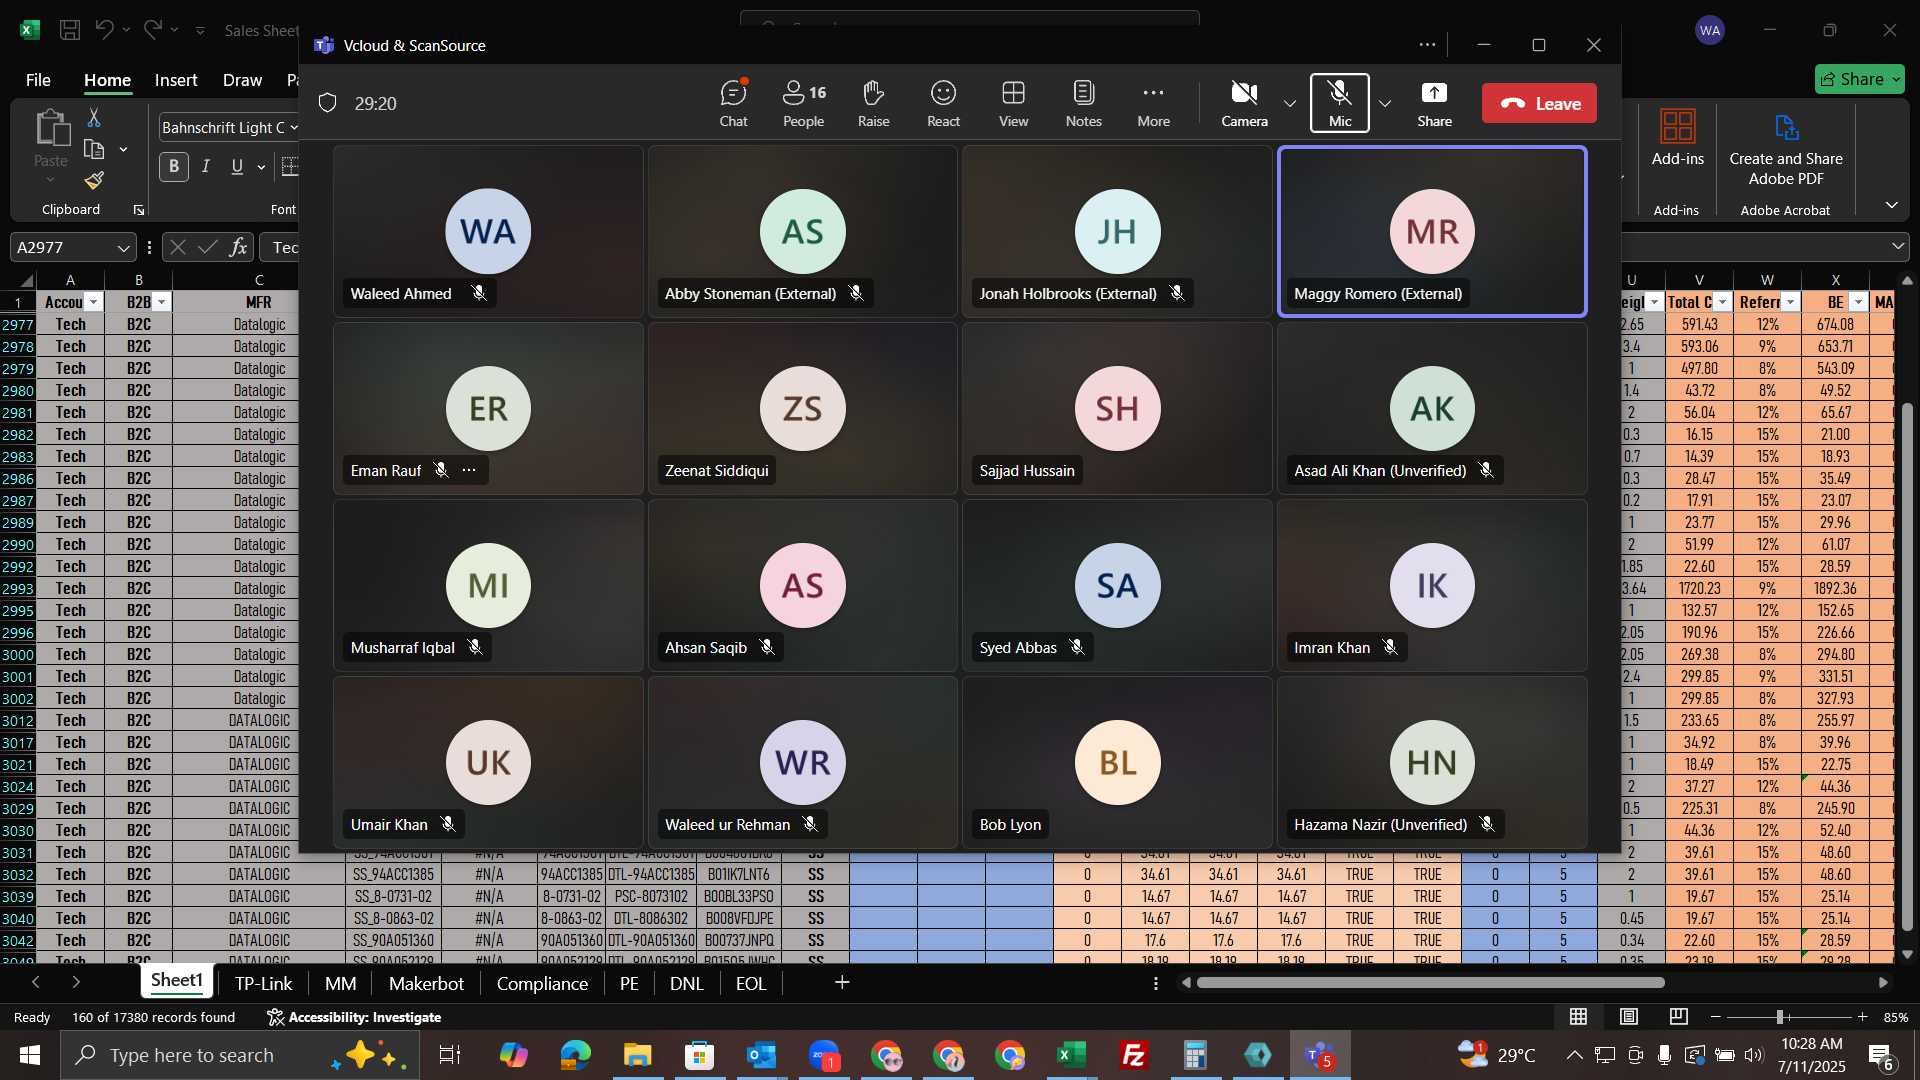Switch to Page Layout view
The image size is (1920, 1080).
pyautogui.click(x=1629, y=1017)
